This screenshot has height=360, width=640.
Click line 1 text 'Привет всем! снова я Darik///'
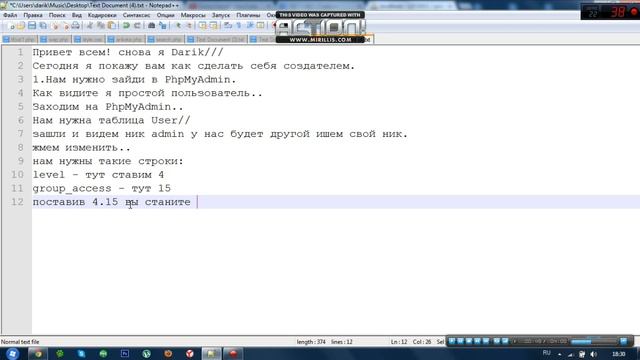128,52
